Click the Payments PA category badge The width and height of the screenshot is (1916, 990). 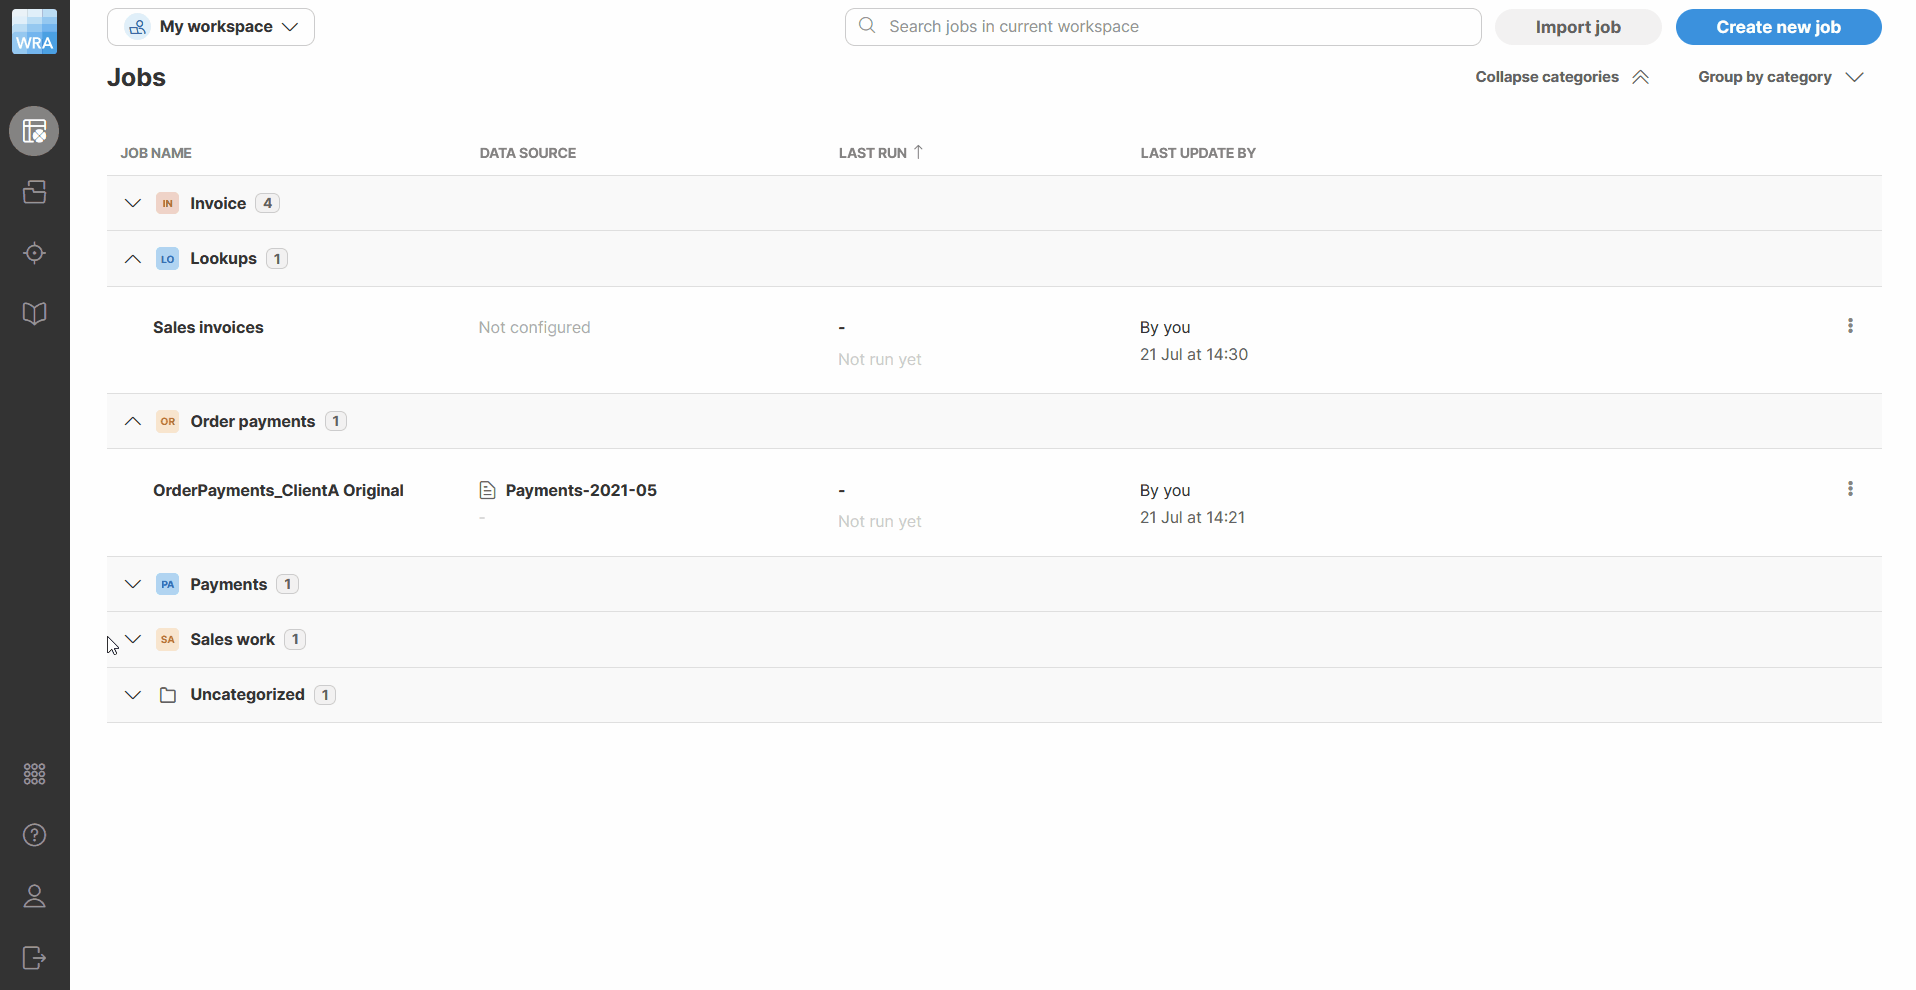tap(167, 584)
